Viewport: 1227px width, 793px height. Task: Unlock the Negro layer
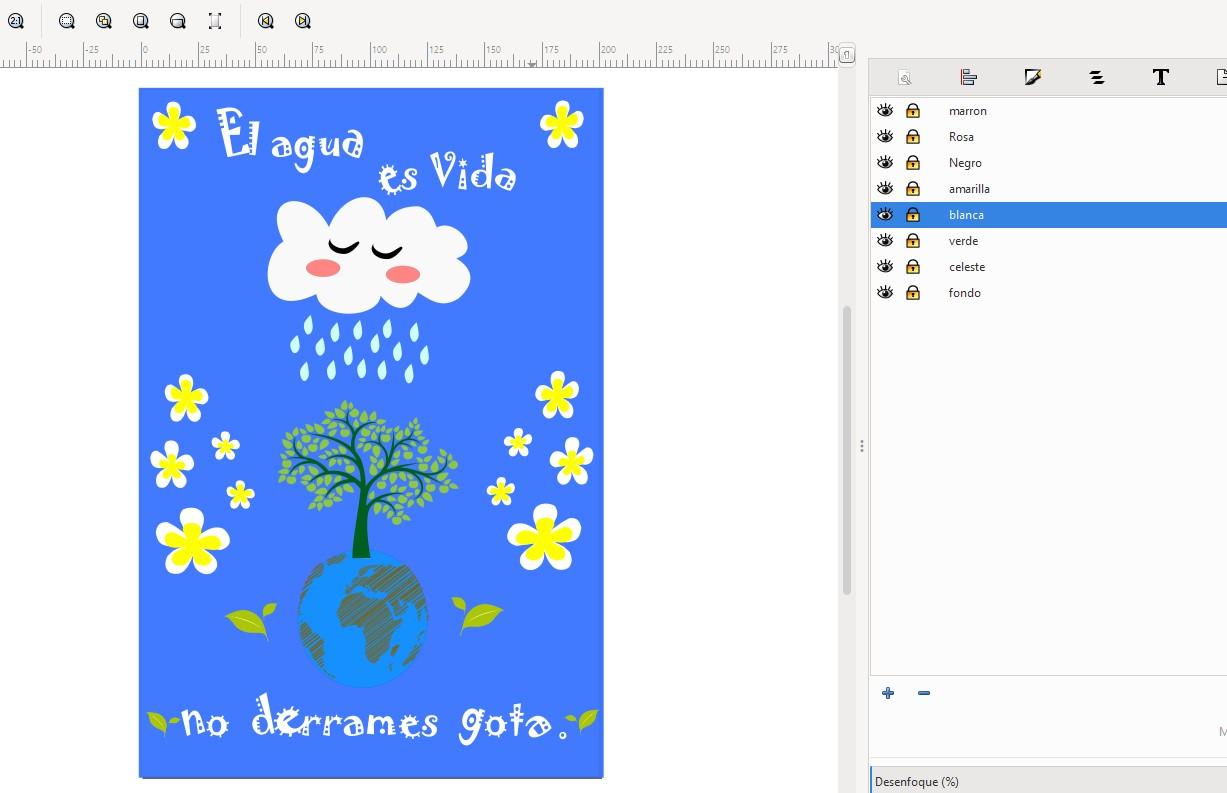click(x=913, y=163)
